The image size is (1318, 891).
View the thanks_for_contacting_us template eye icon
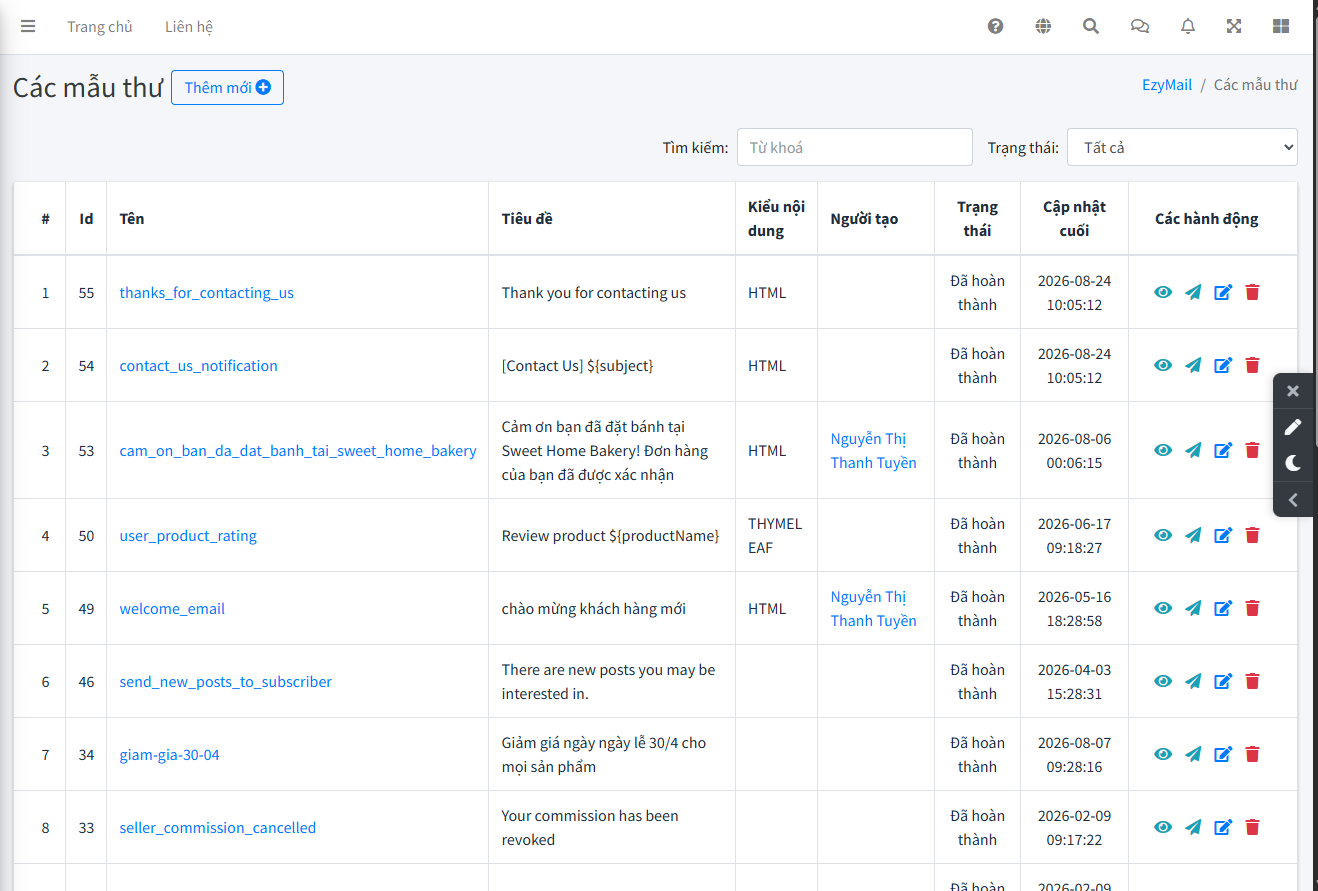point(1163,292)
